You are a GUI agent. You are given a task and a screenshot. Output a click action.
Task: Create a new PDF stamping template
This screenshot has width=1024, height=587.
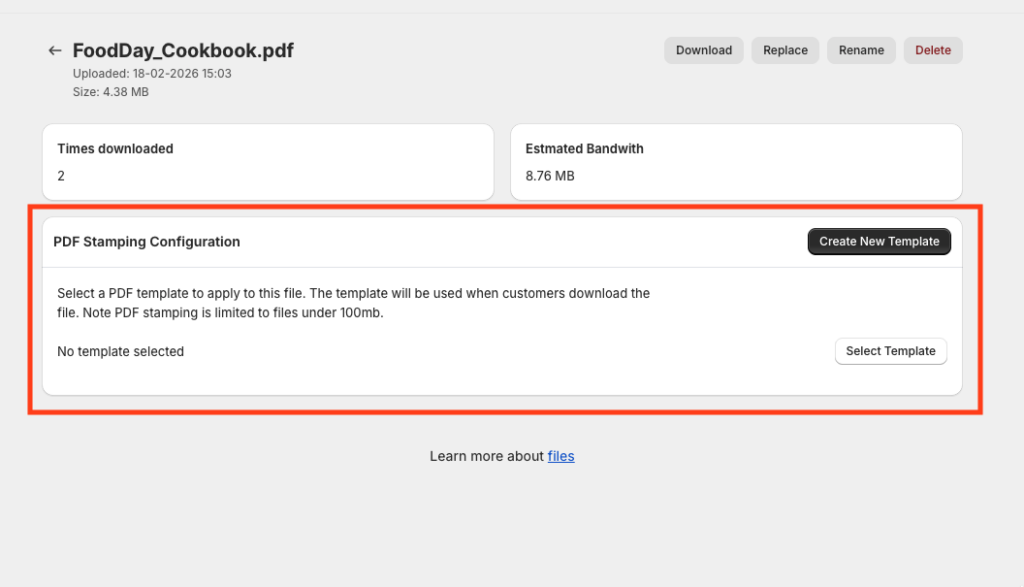879,241
